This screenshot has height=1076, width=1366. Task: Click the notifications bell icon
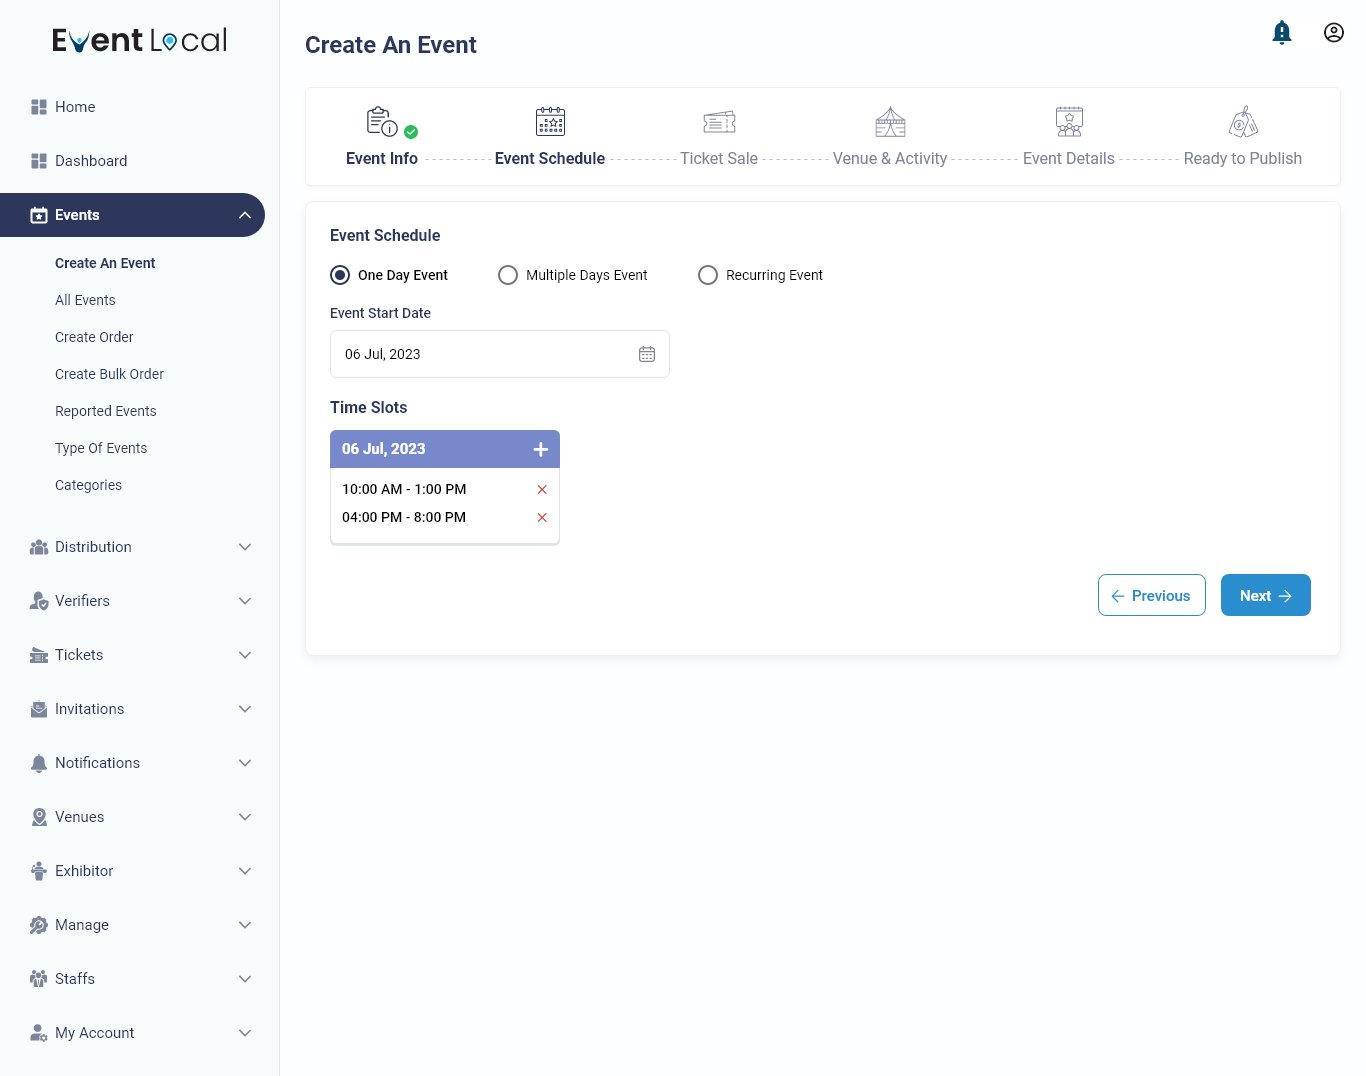click(1282, 32)
